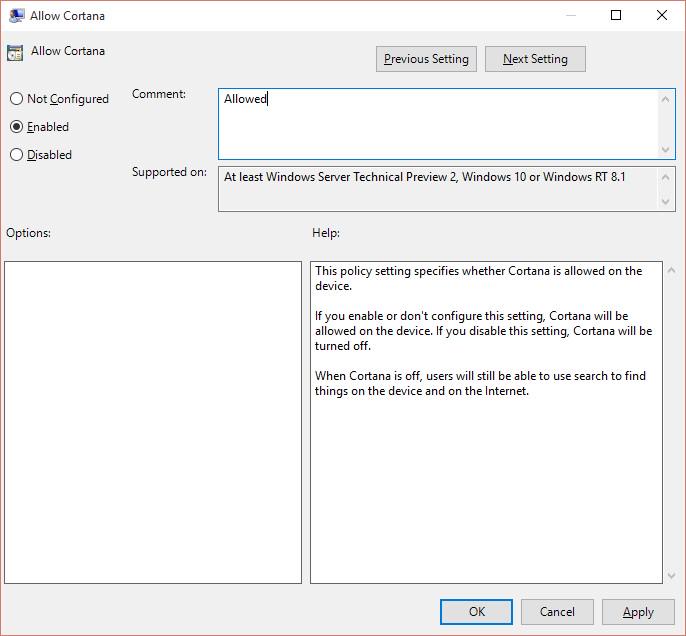
Task: Close the Allow Cortana dialog
Action: [662, 15]
